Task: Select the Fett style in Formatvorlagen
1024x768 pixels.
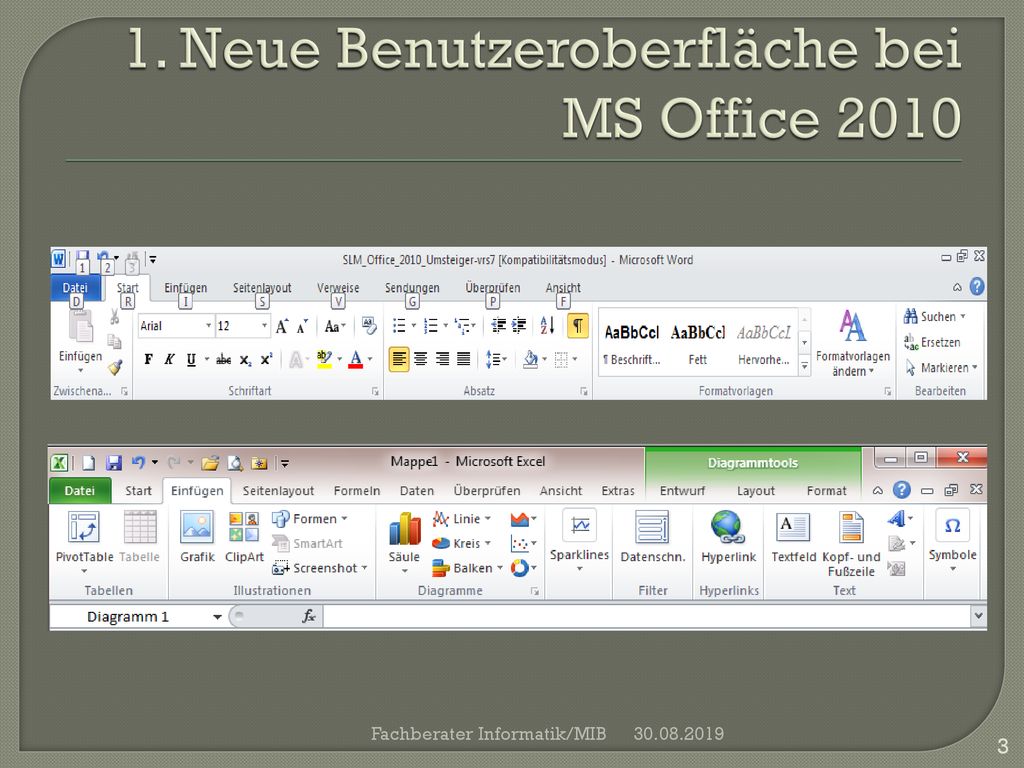Action: point(697,345)
